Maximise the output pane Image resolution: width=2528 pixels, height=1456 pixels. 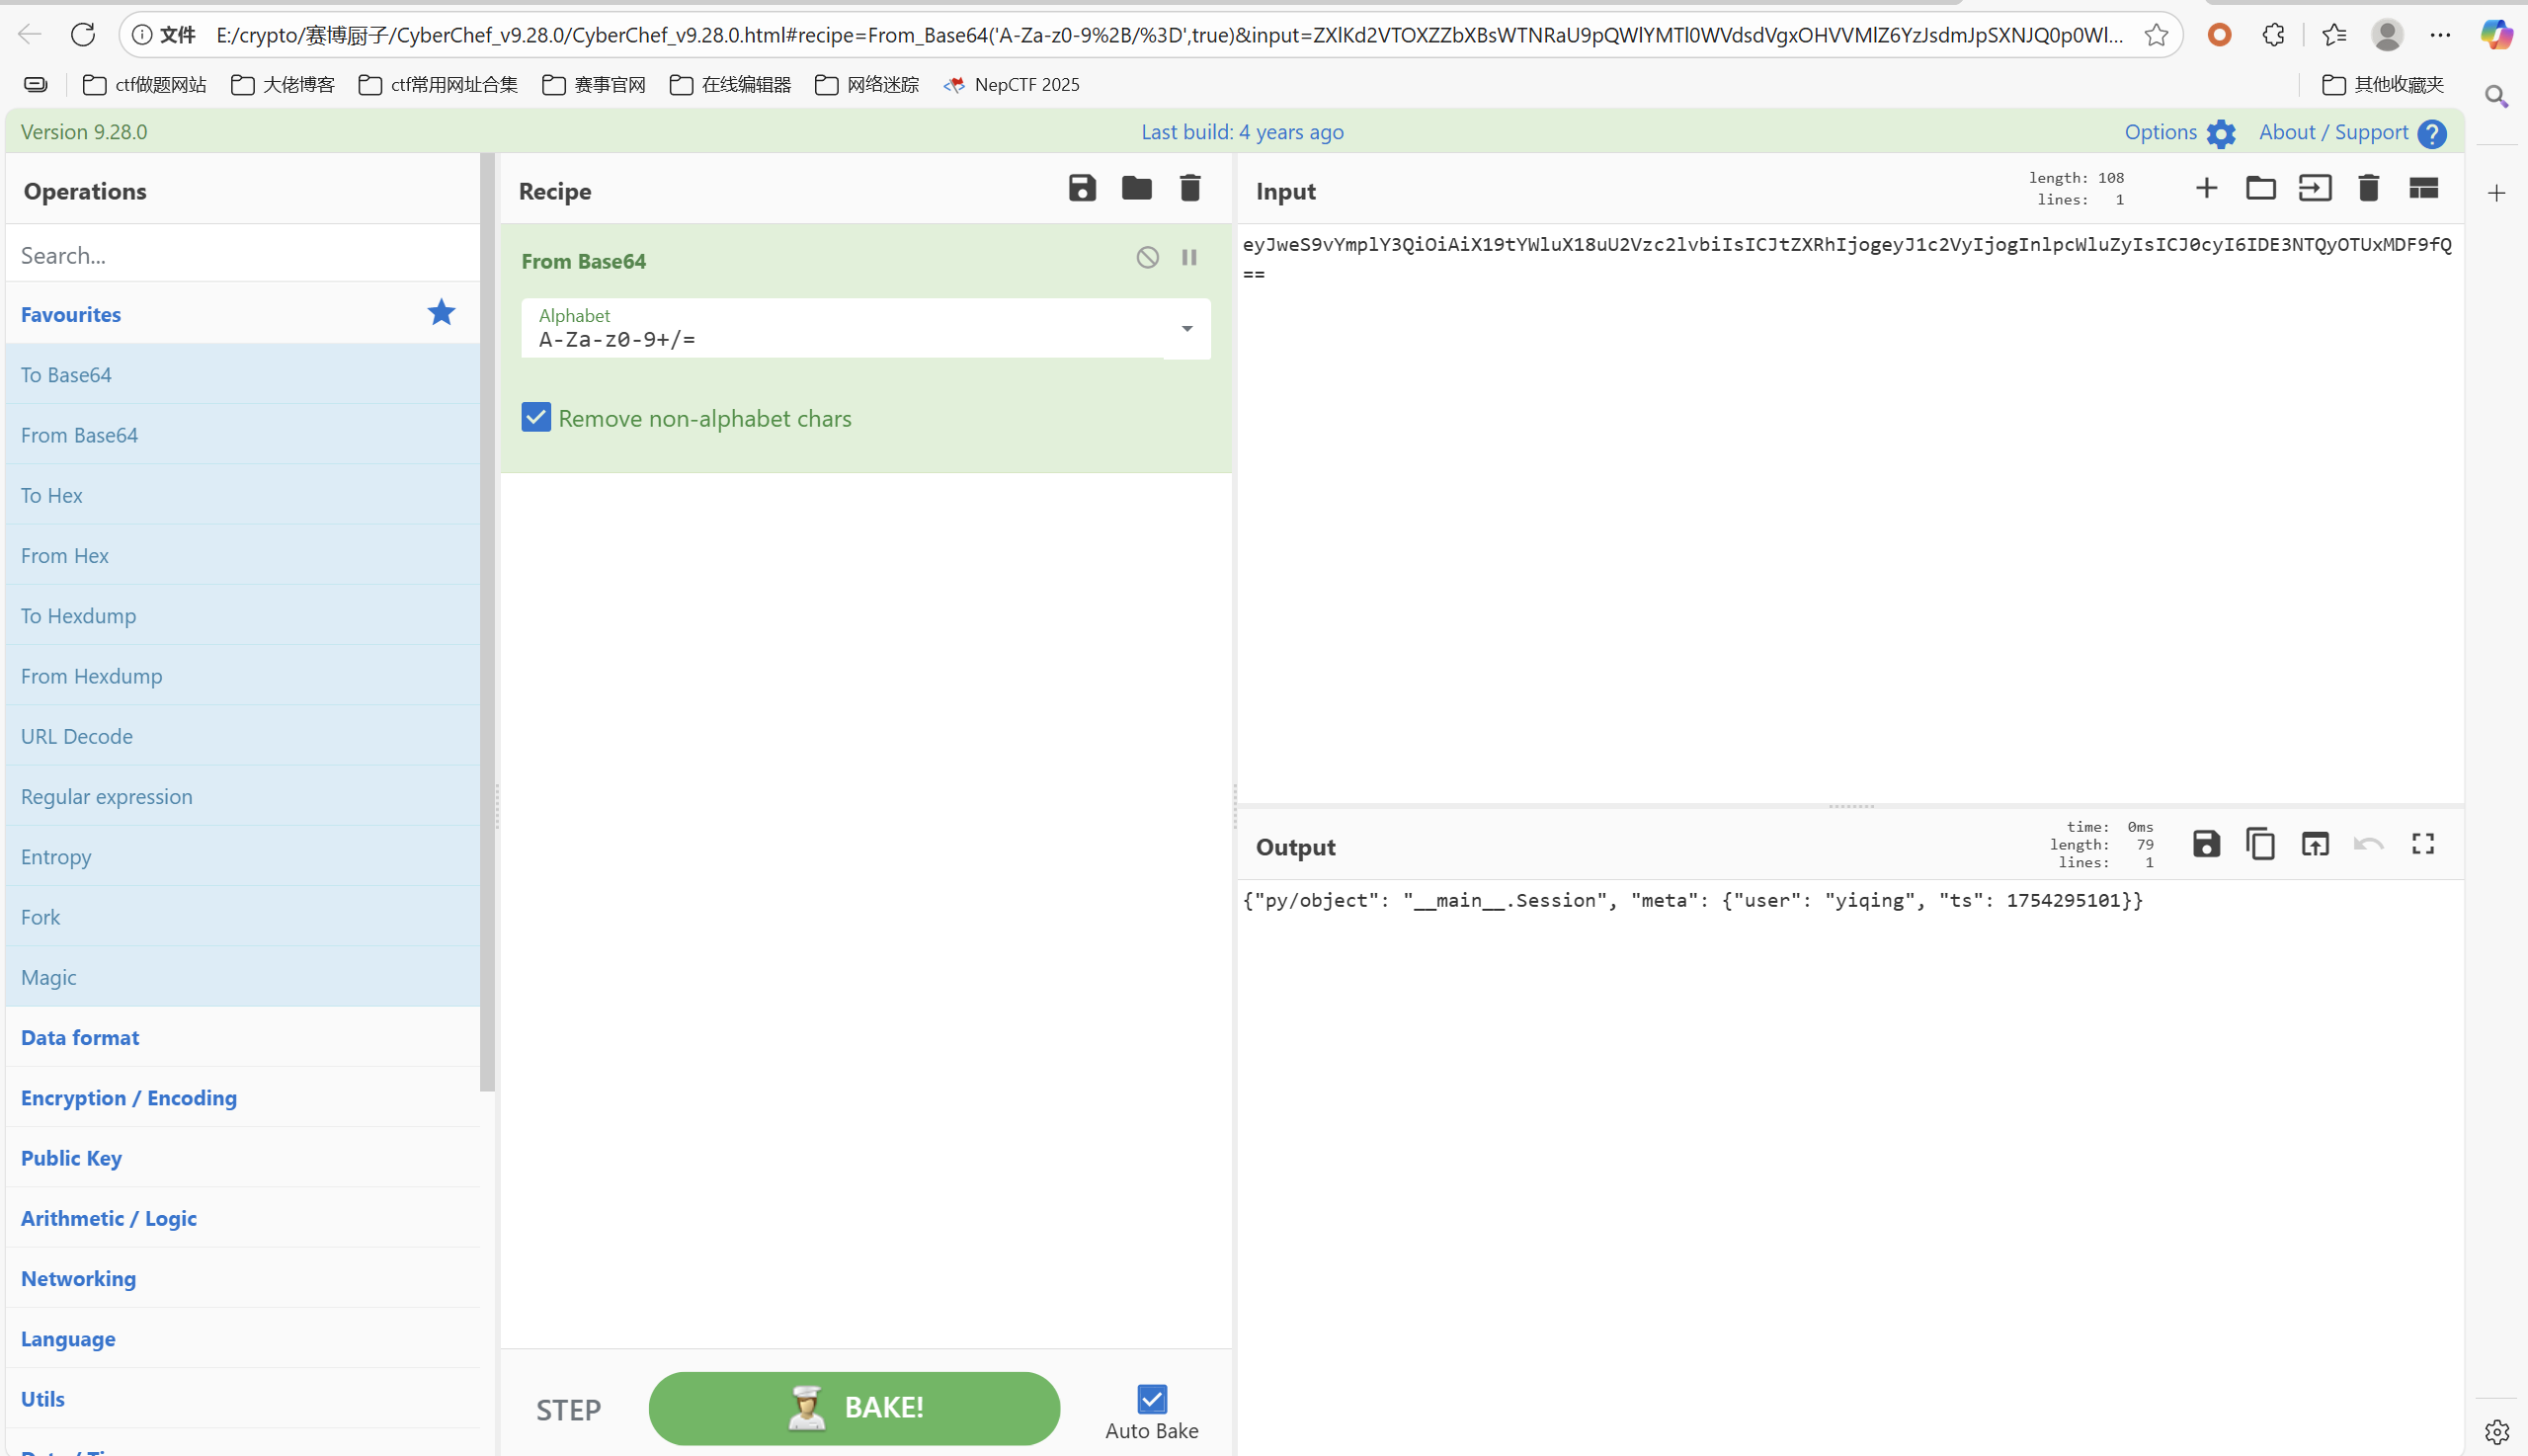tap(2423, 845)
